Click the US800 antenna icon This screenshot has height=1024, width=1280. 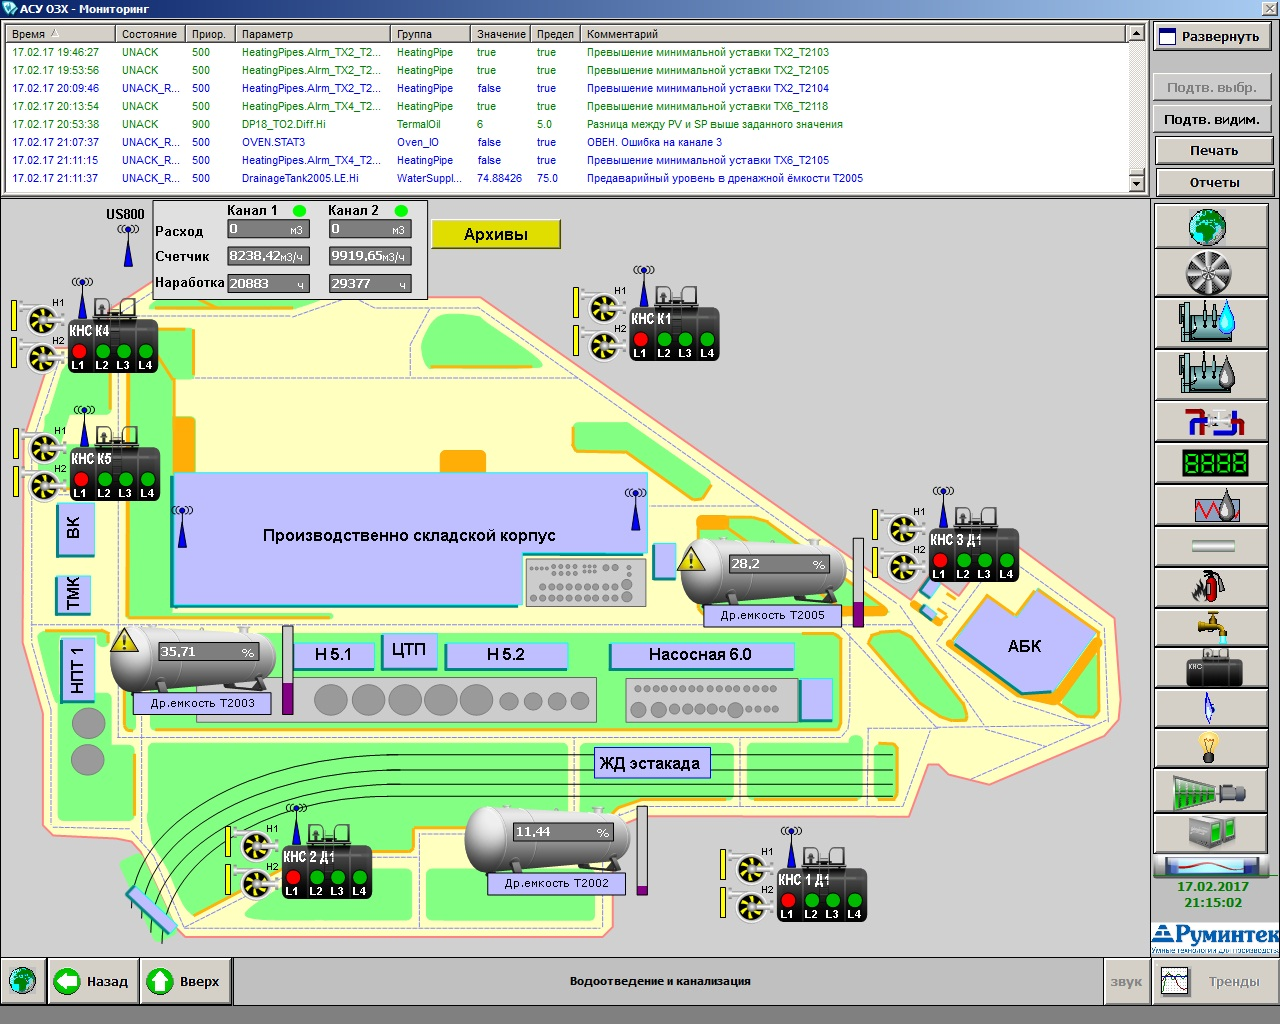coord(128,245)
